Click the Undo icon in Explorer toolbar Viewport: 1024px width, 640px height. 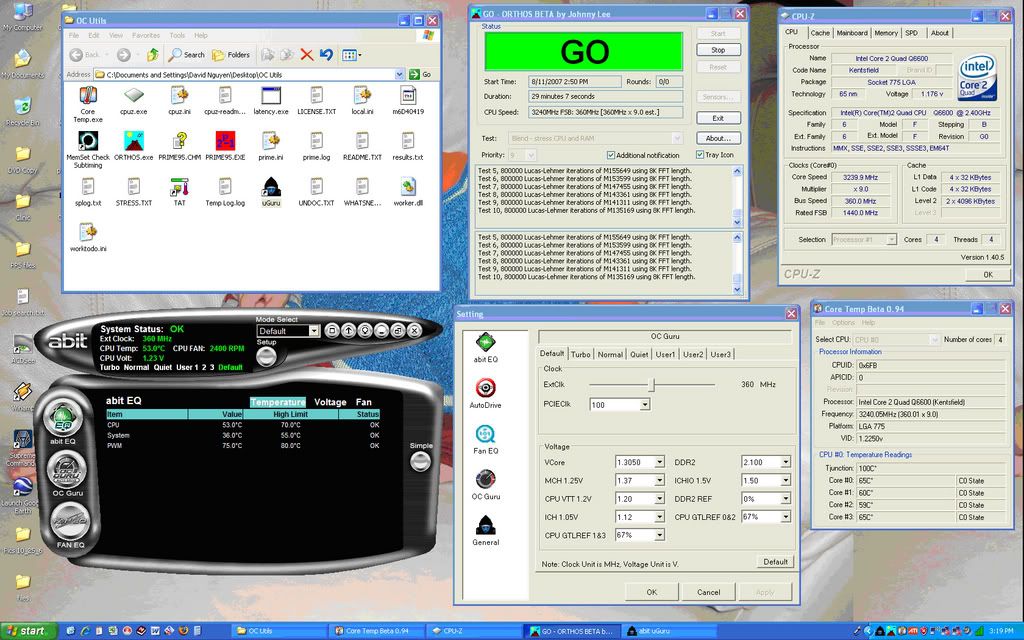[x=327, y=55]
